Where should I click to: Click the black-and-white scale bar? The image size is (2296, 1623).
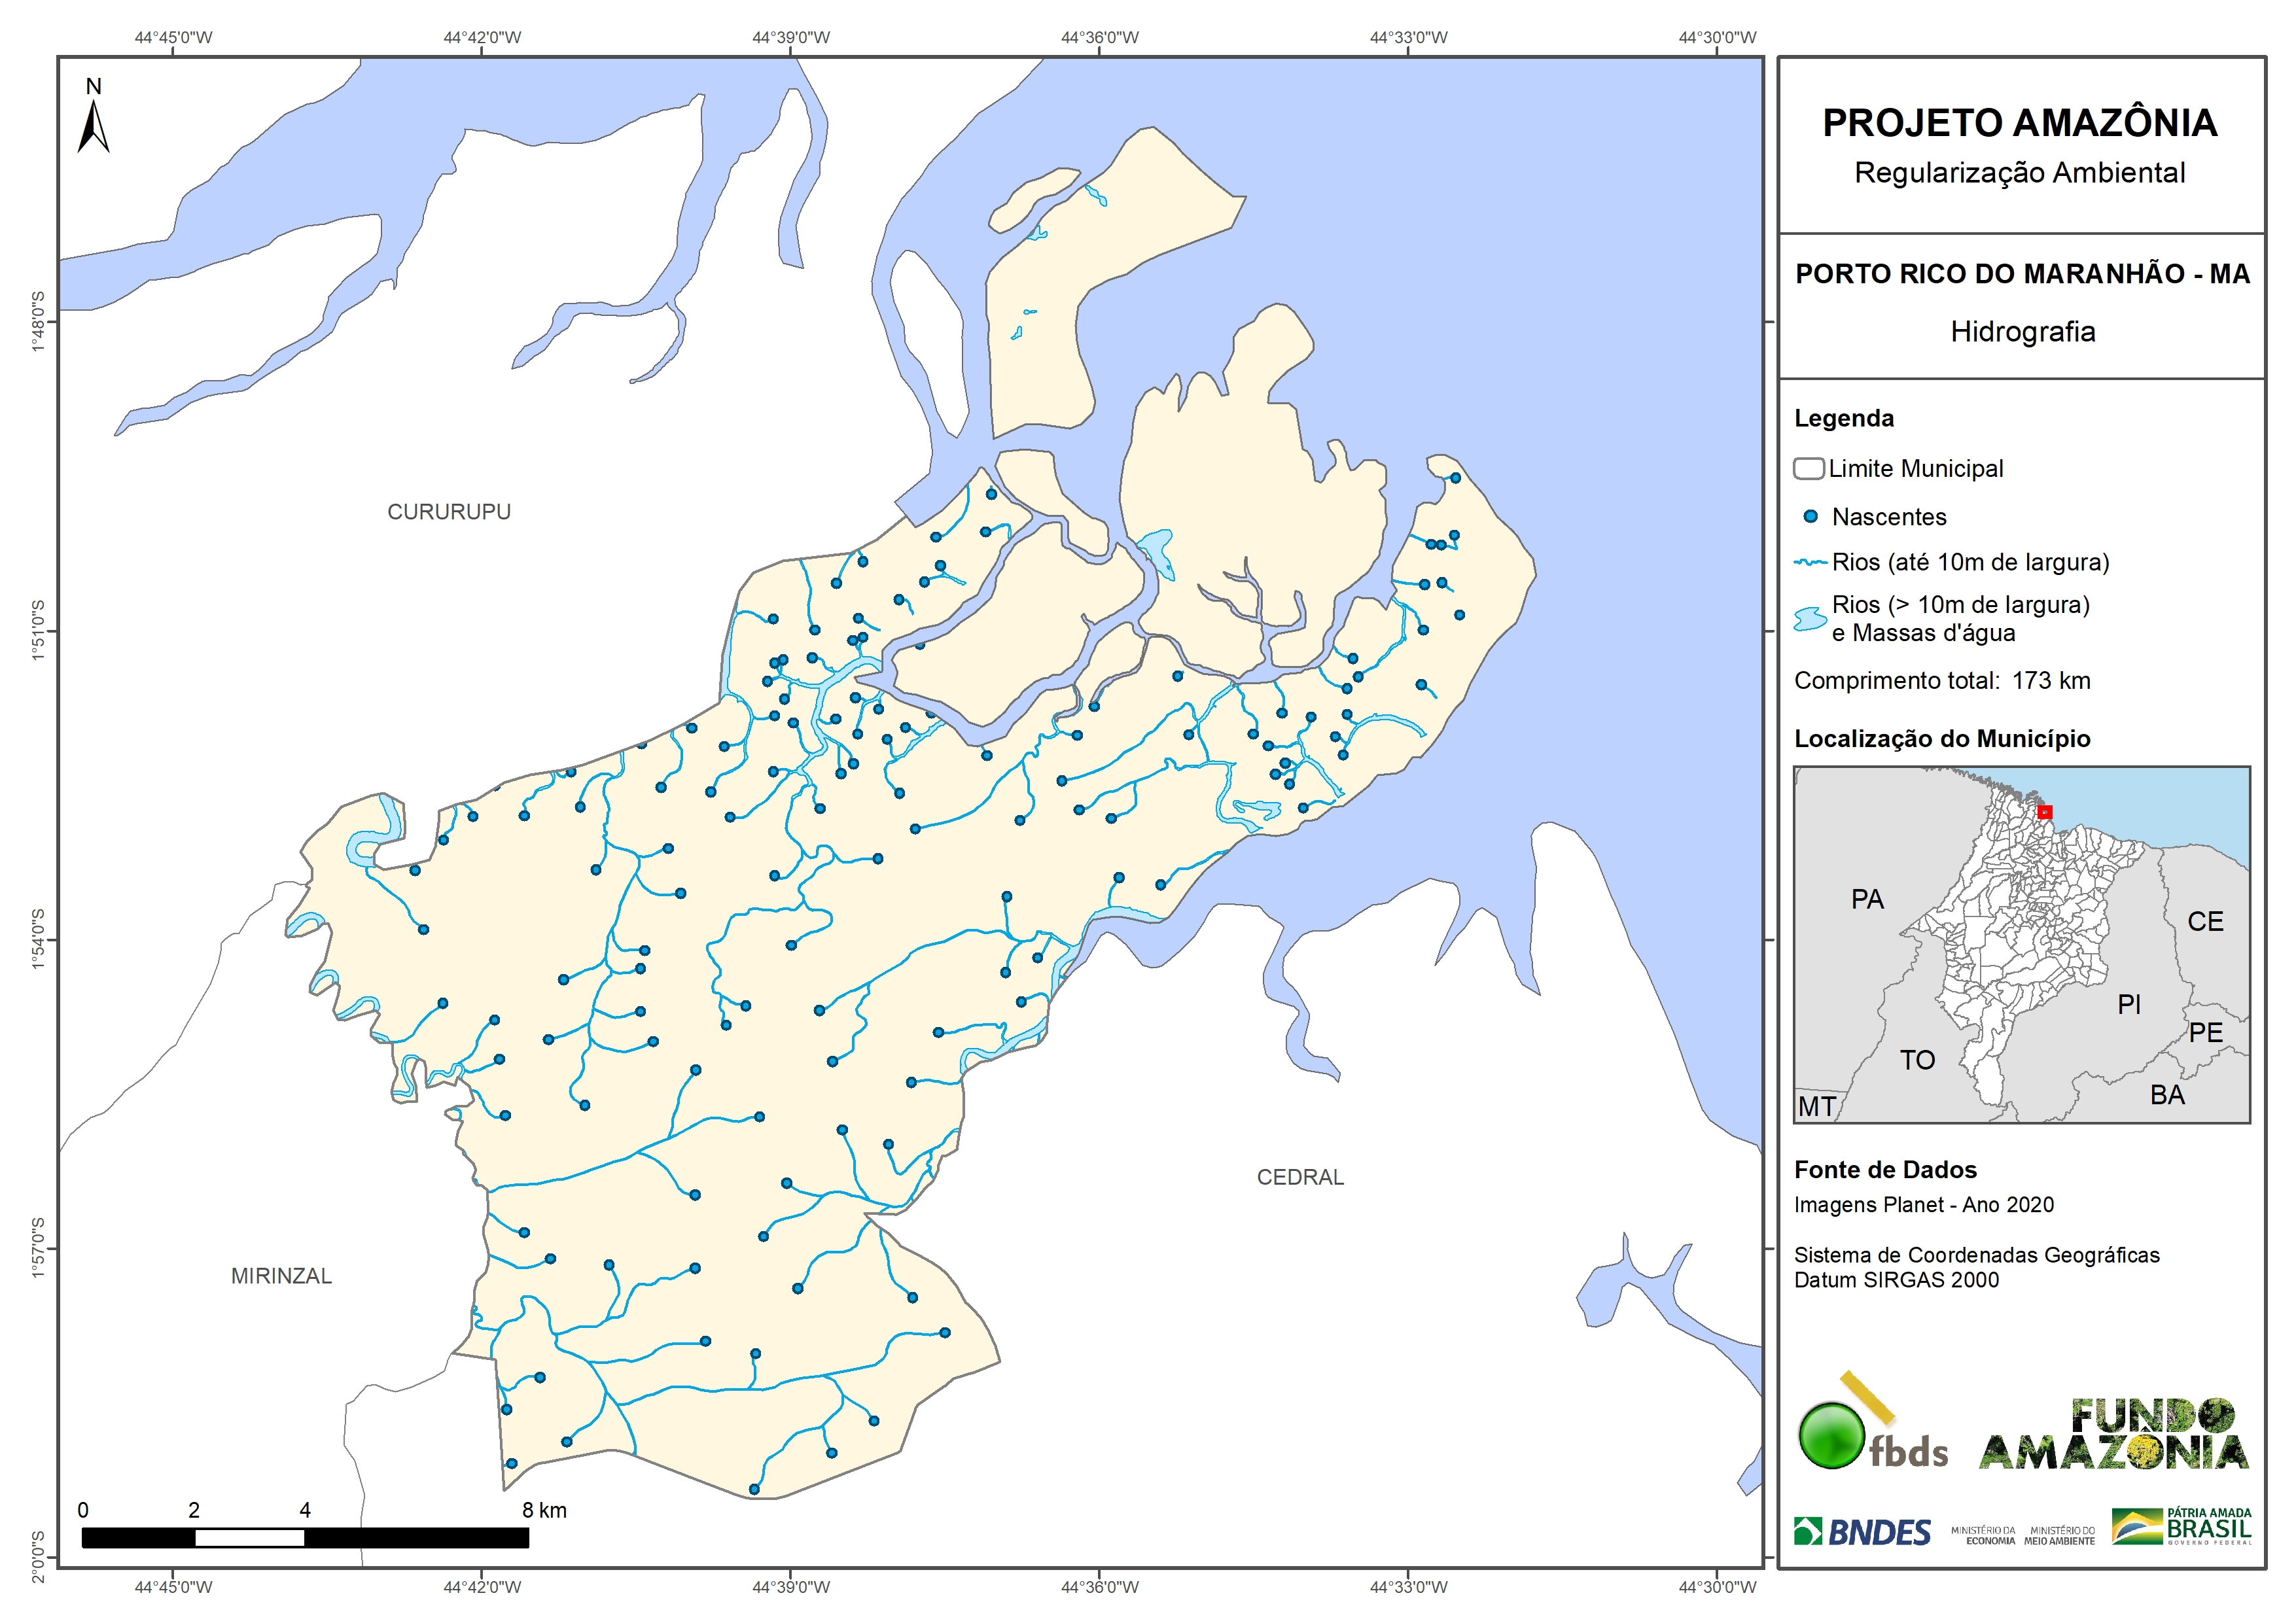305,1538
